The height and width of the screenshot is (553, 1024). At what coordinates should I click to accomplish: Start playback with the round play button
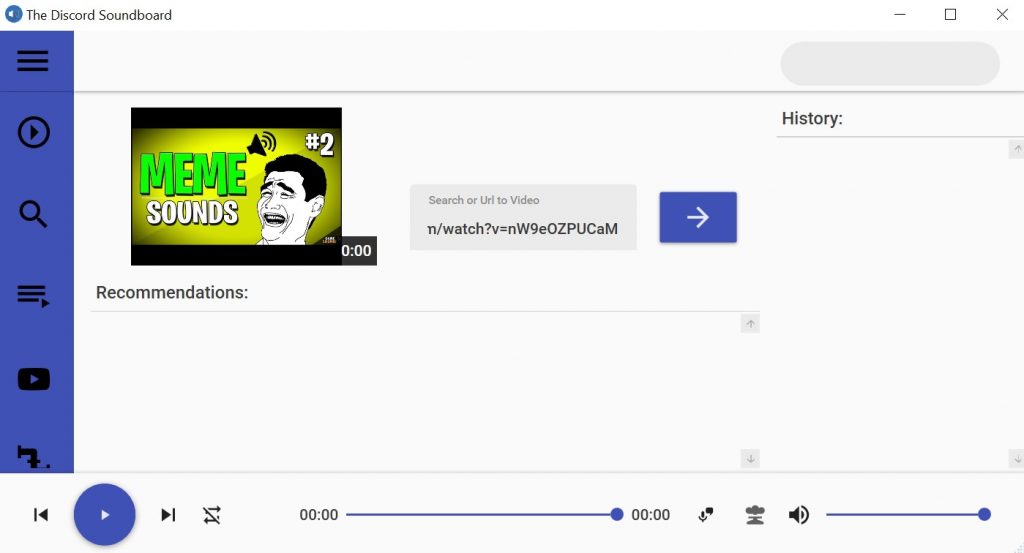(104, 514)
